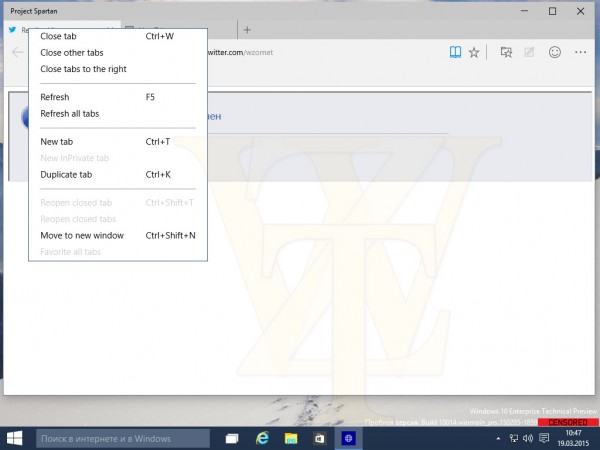Open the volume tray icon
This screenshot has height=450, width=600.
pyautogui.click(x=528, y=439)
